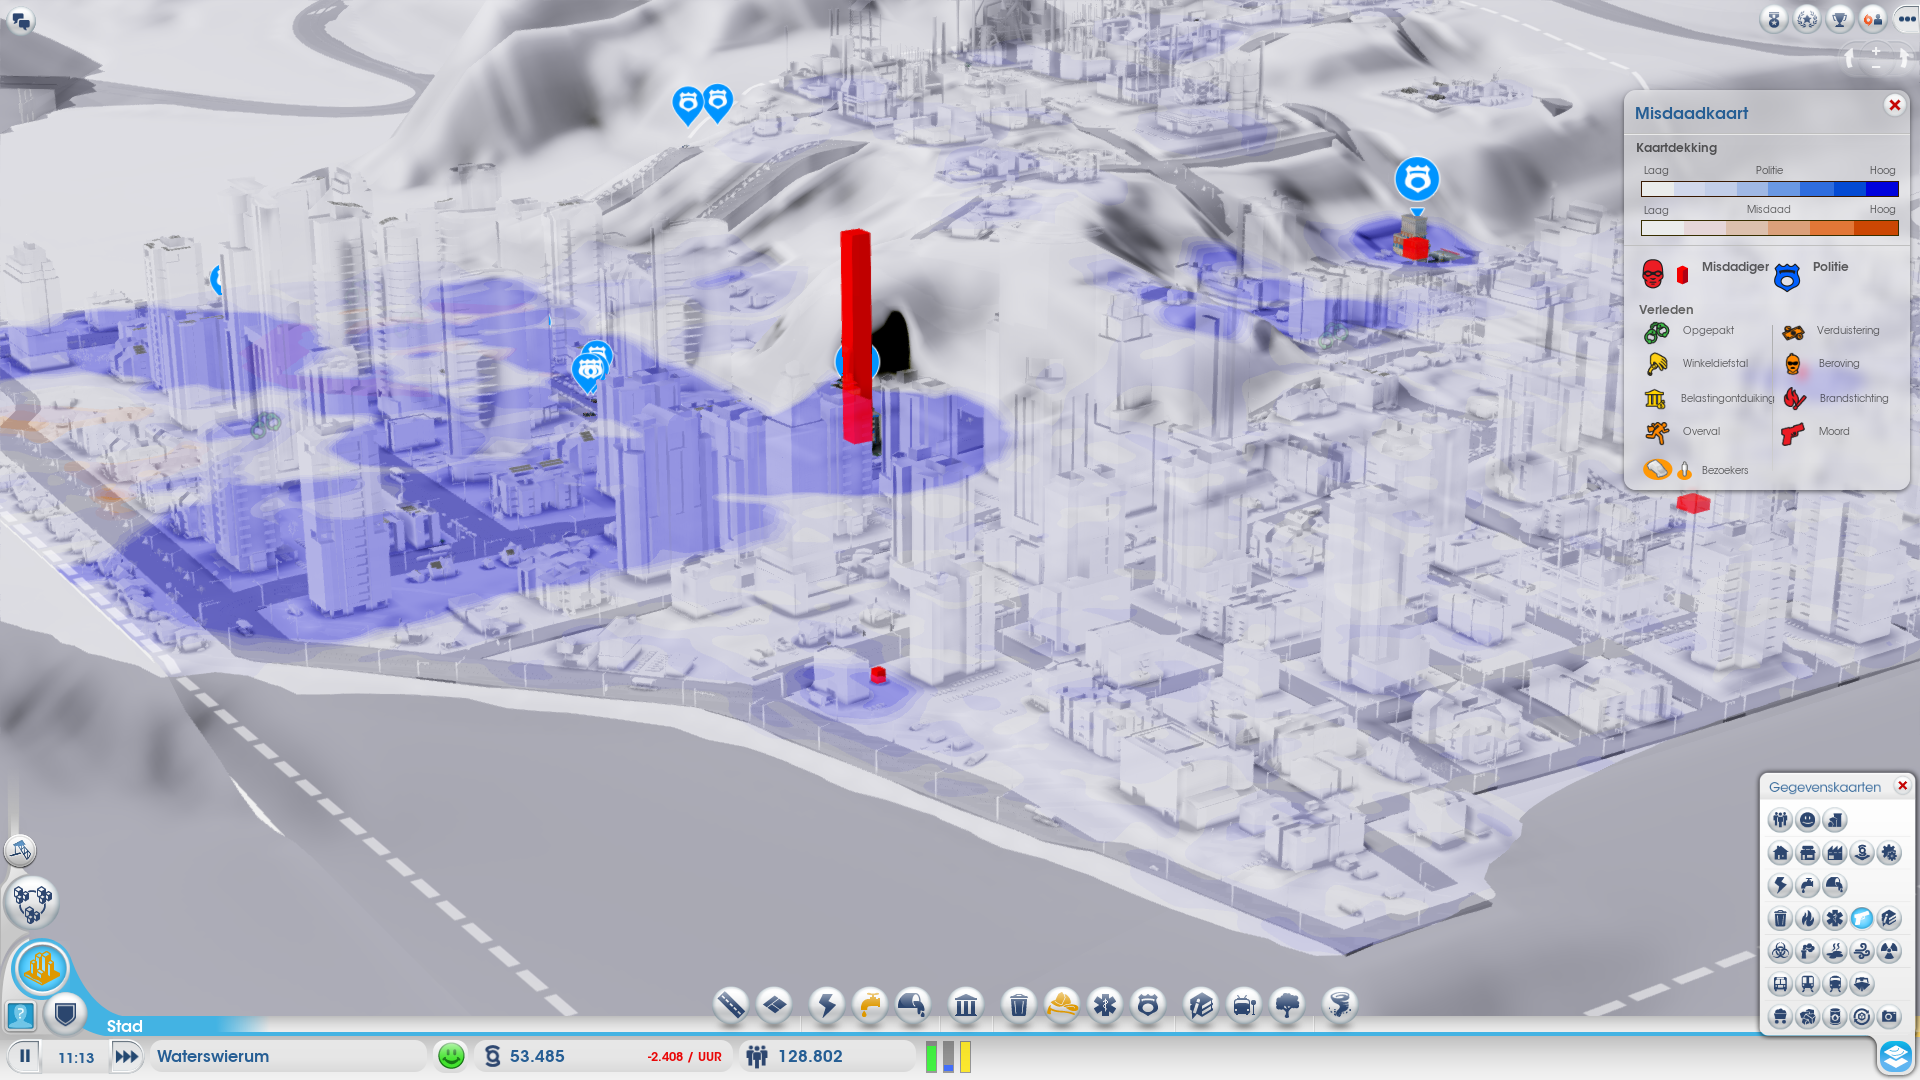1920x1080 pixels.
Task: Click the city name Waterswierum
Action: 213,1056
